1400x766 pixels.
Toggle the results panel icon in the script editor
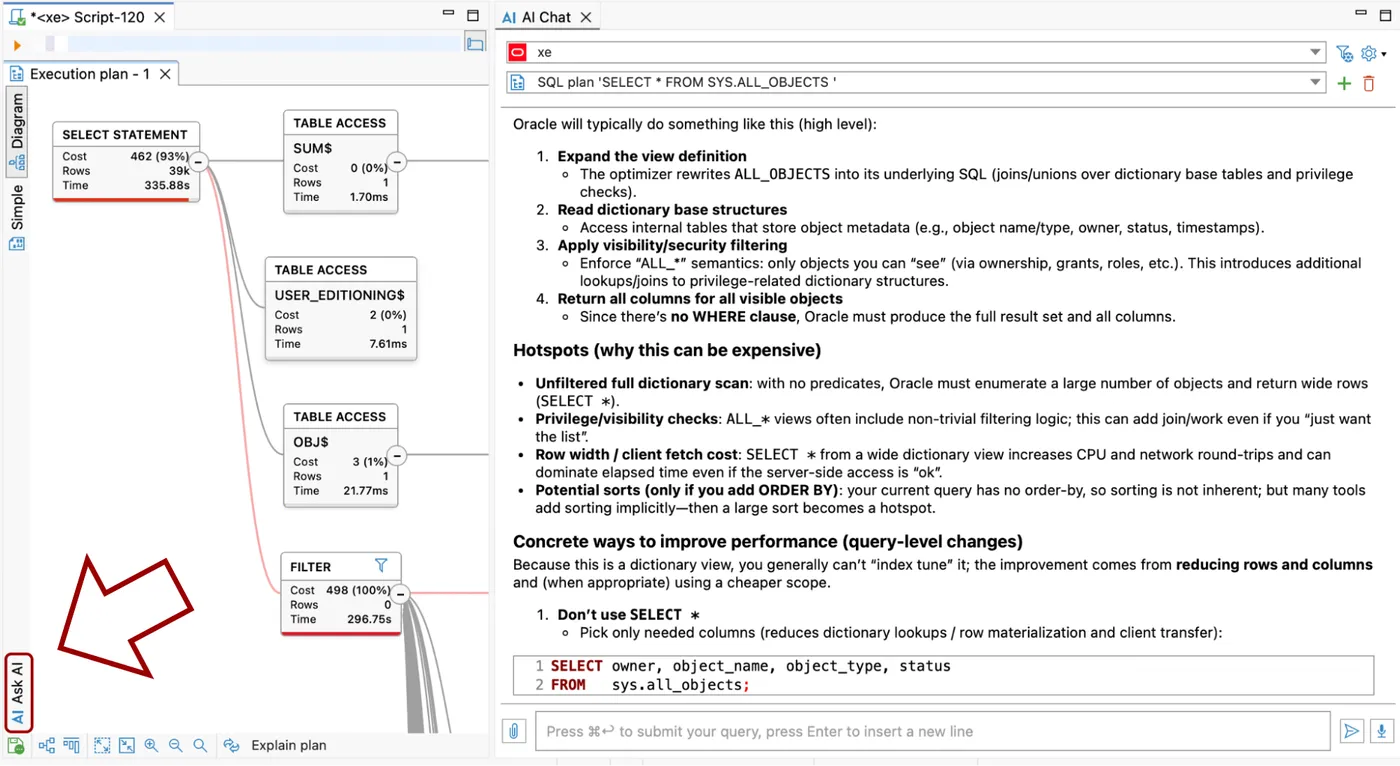tap(475, 43)
